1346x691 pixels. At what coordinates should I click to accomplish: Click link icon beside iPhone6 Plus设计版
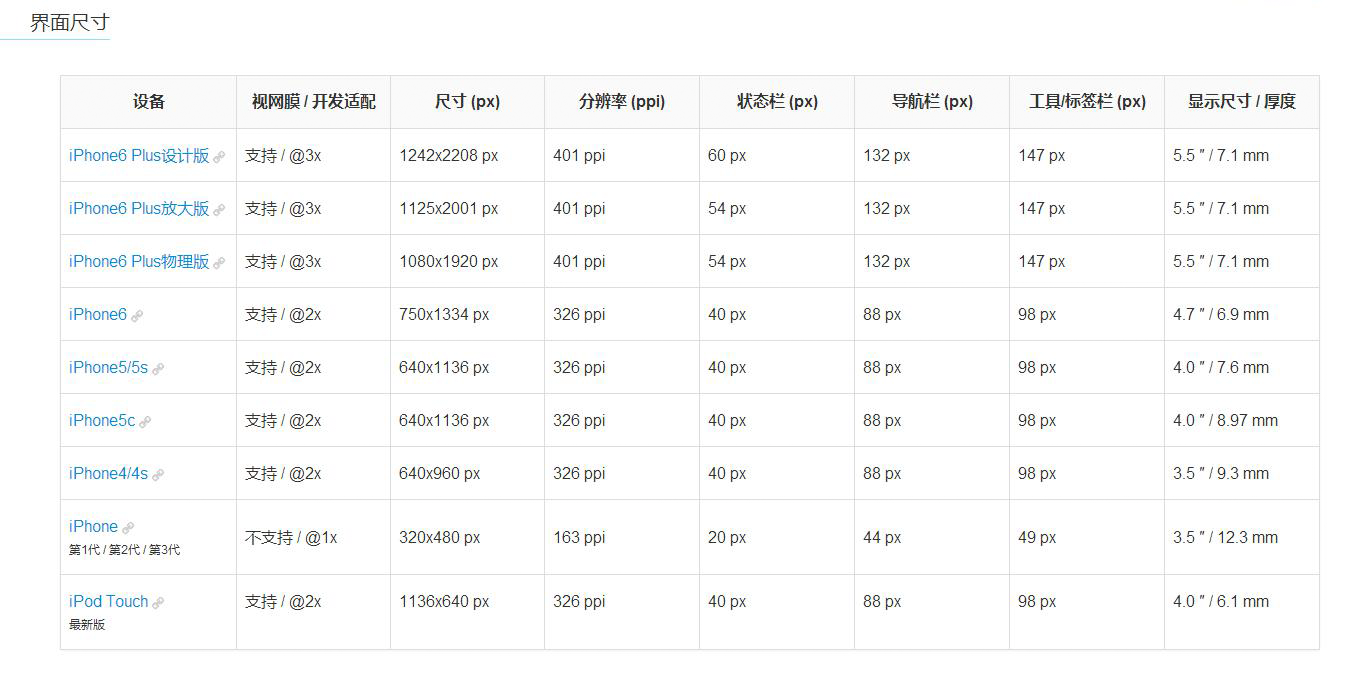[x=219, y=157]
